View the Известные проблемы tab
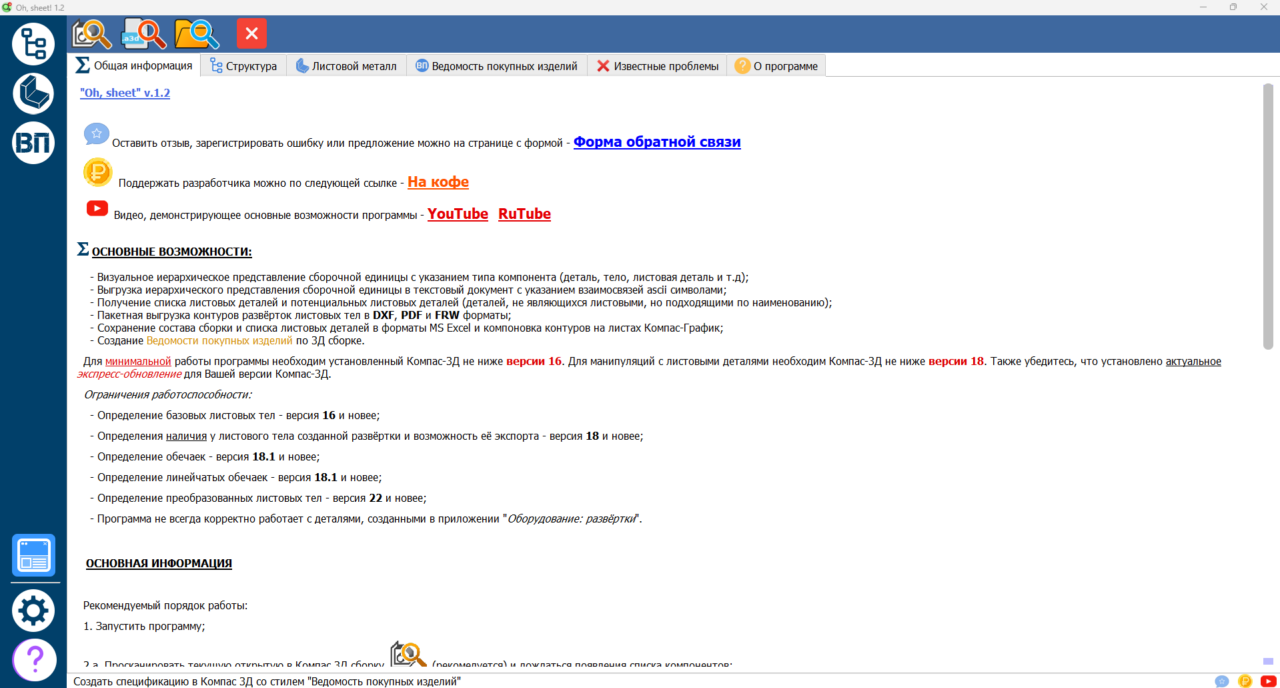 point(657,66)
